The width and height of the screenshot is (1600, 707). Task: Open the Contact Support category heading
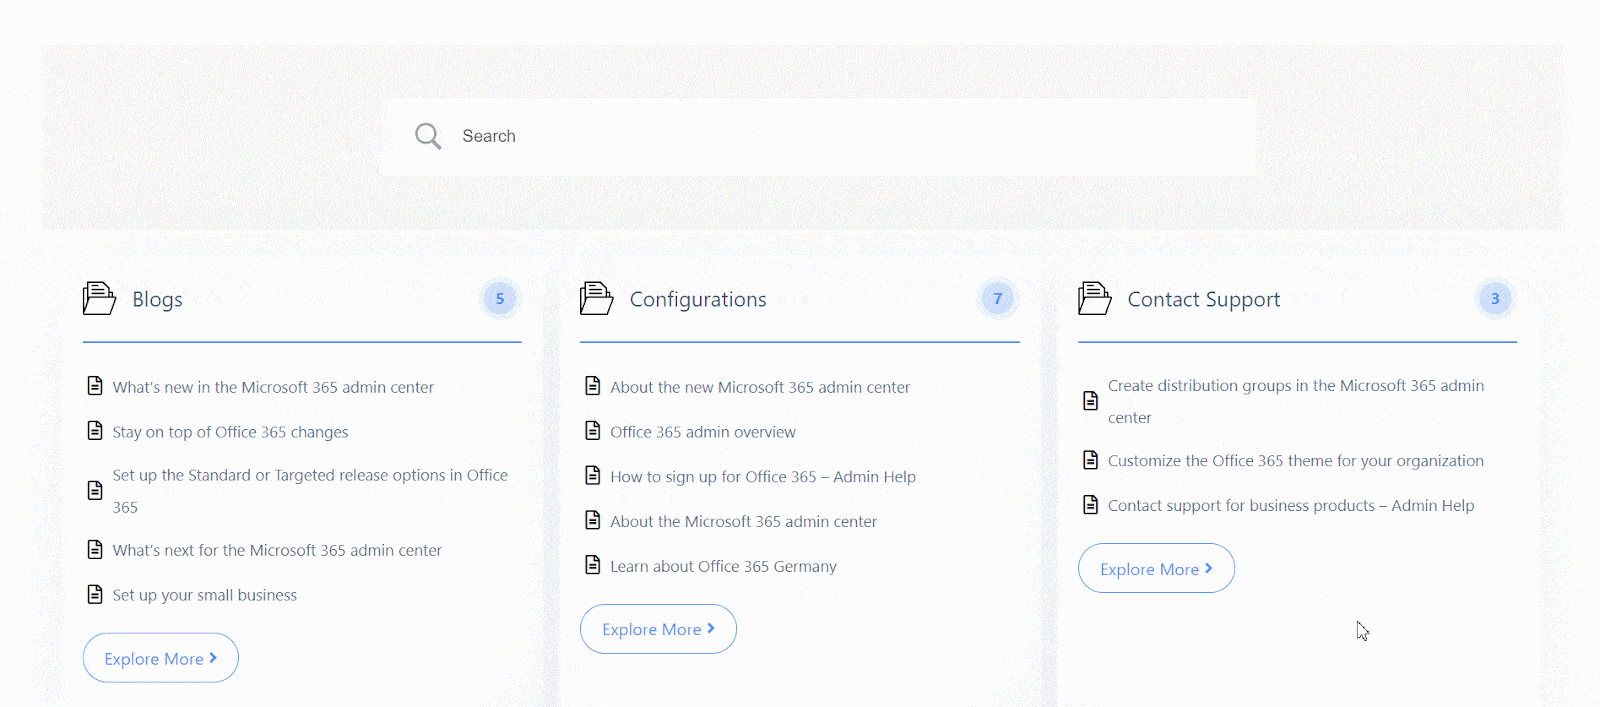pos(1204,299)
